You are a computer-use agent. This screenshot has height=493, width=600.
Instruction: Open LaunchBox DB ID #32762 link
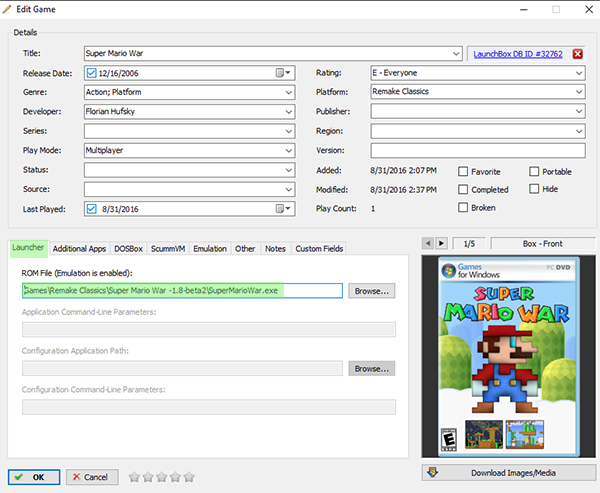click(518, 54)
